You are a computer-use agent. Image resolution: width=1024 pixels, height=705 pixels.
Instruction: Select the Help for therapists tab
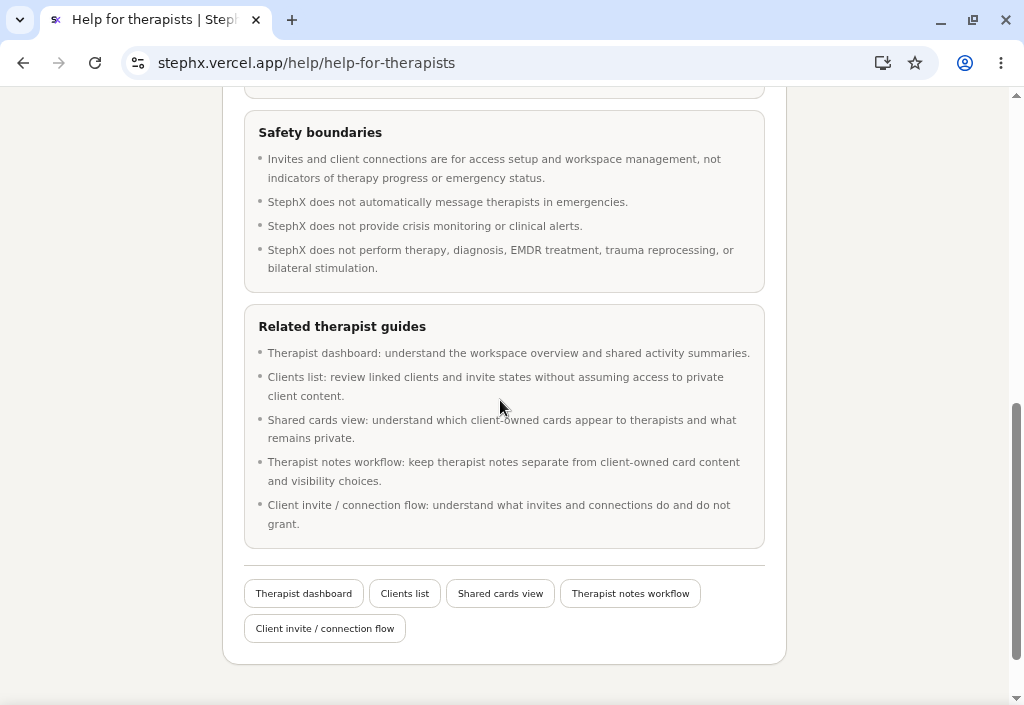pyautogui.click(x=157, y=20)
